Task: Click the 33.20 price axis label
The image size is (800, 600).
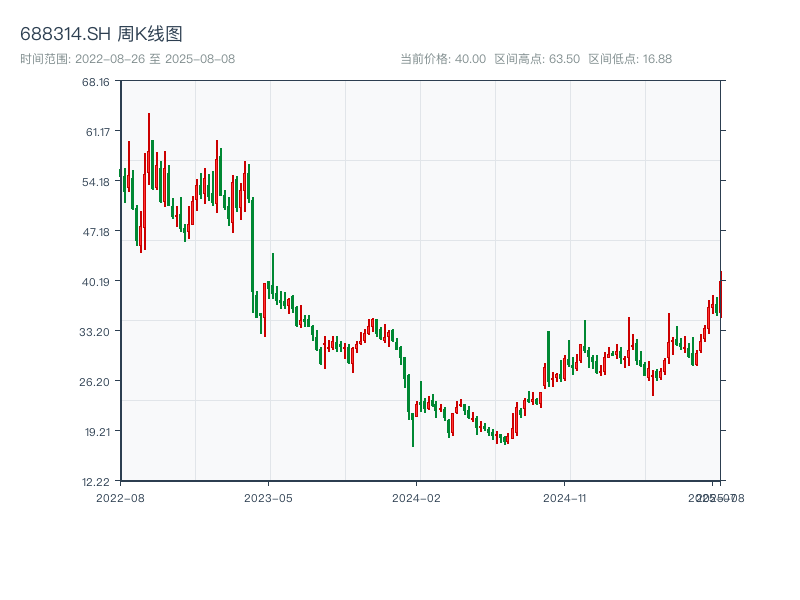Action: (96, 332)
